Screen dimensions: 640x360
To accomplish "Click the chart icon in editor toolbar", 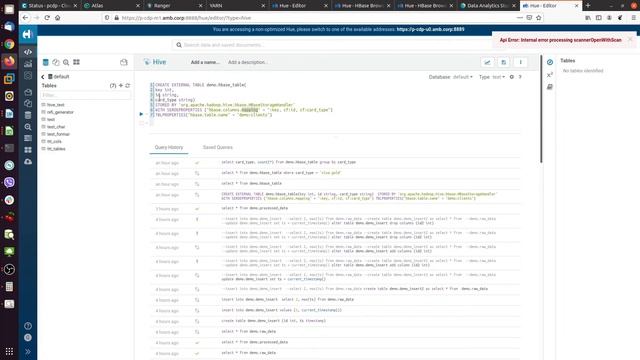I will [x=487, y=62].
